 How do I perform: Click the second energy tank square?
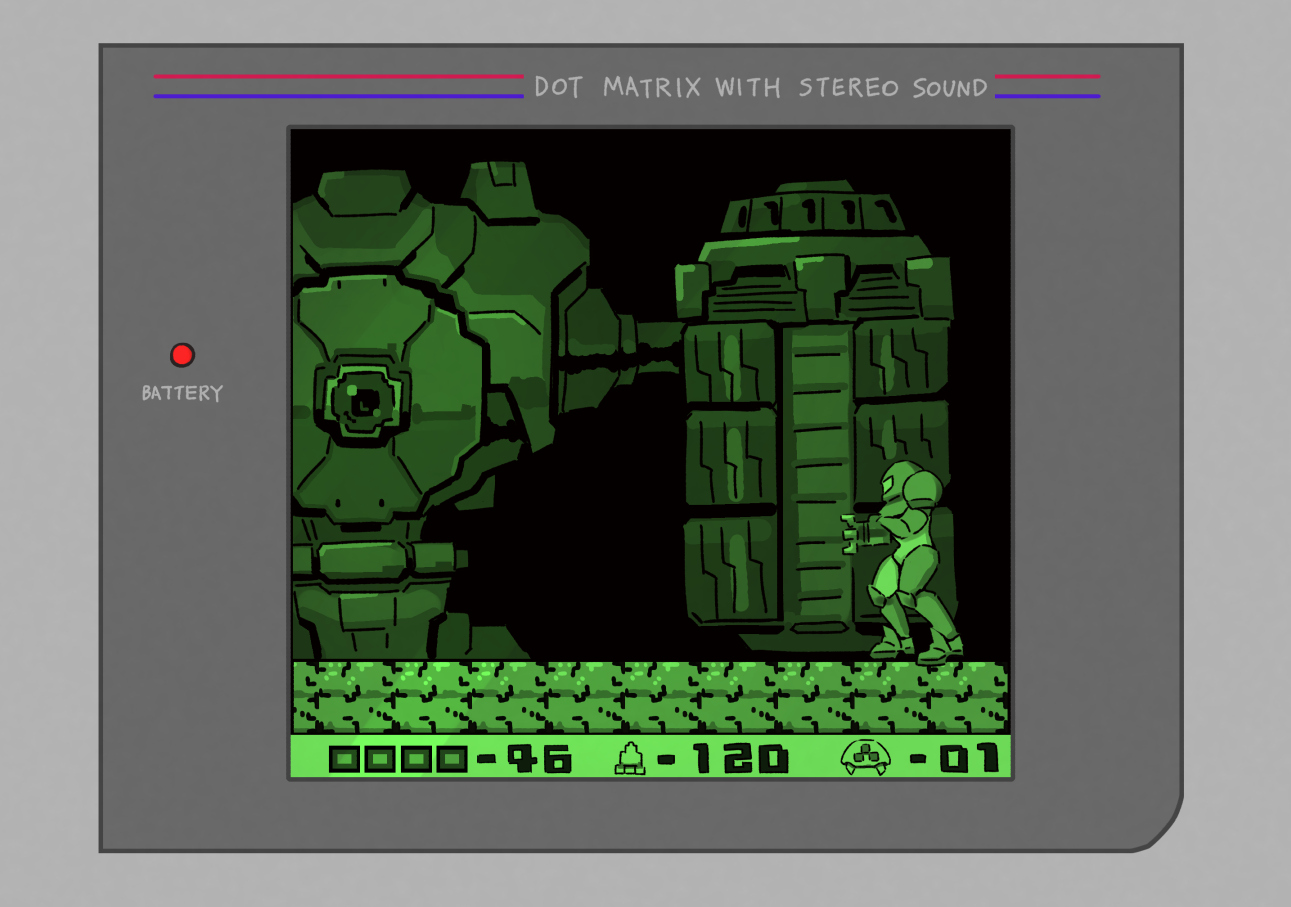pyautogui.click(x=380, y=760)
